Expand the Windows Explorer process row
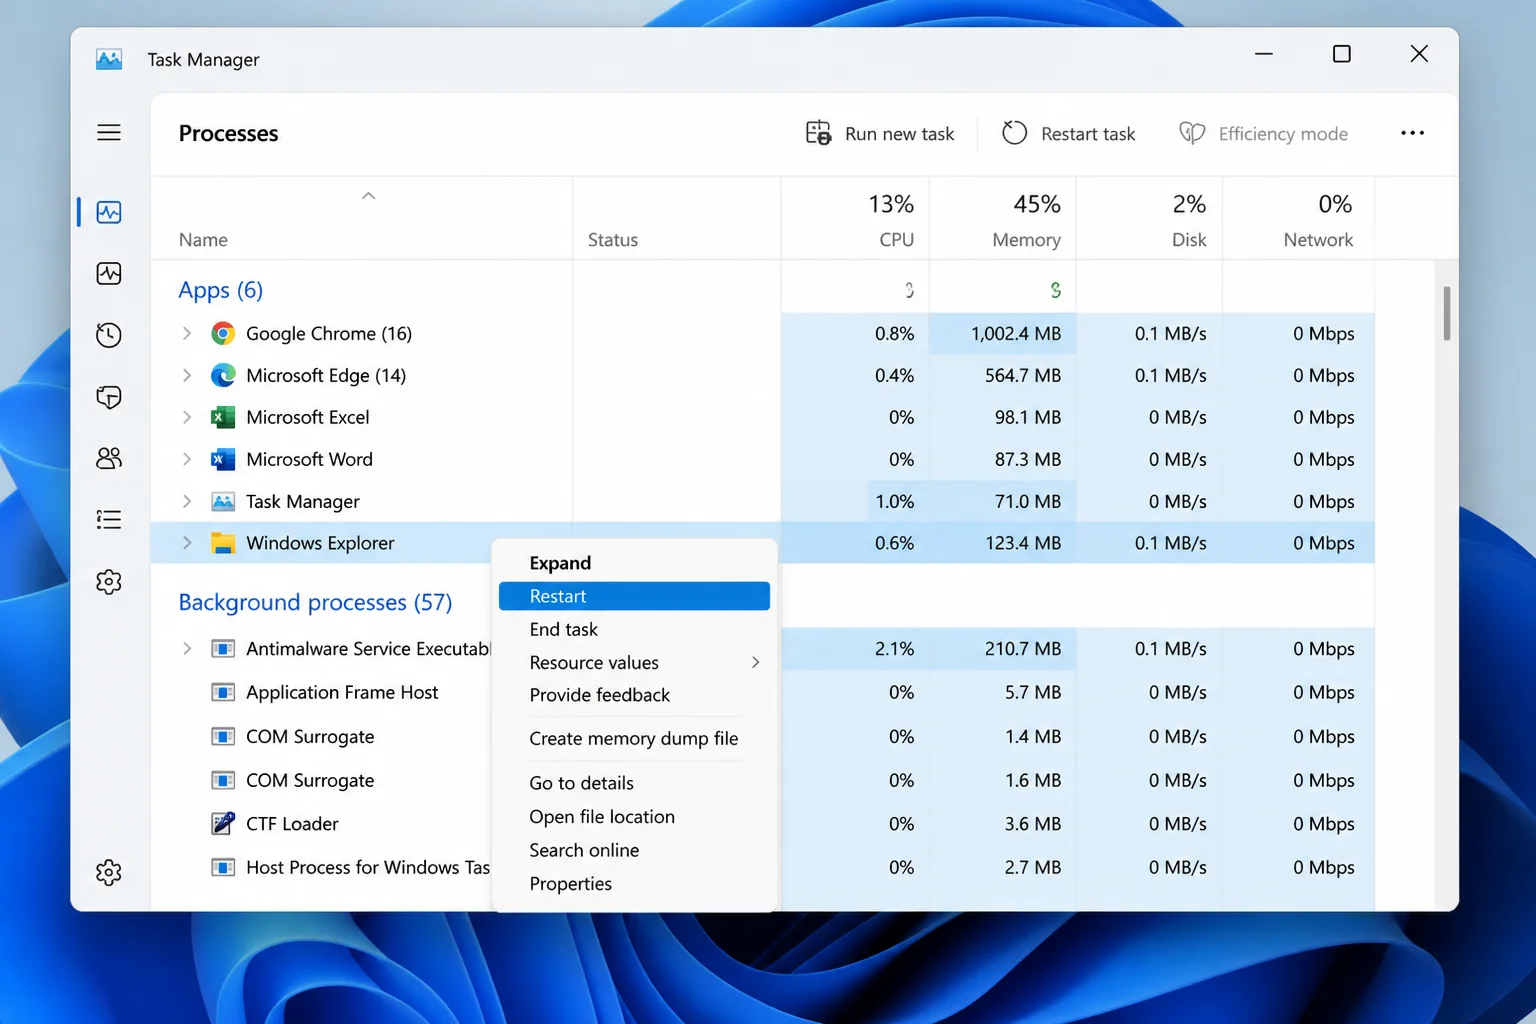Viewport: 1536px width, 1024px height. (187, 544)
